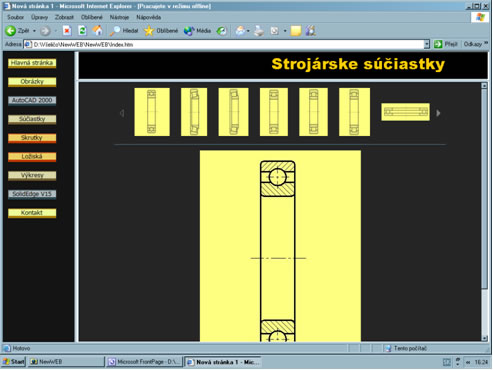Open the Hledat search tool

[124, 31]
